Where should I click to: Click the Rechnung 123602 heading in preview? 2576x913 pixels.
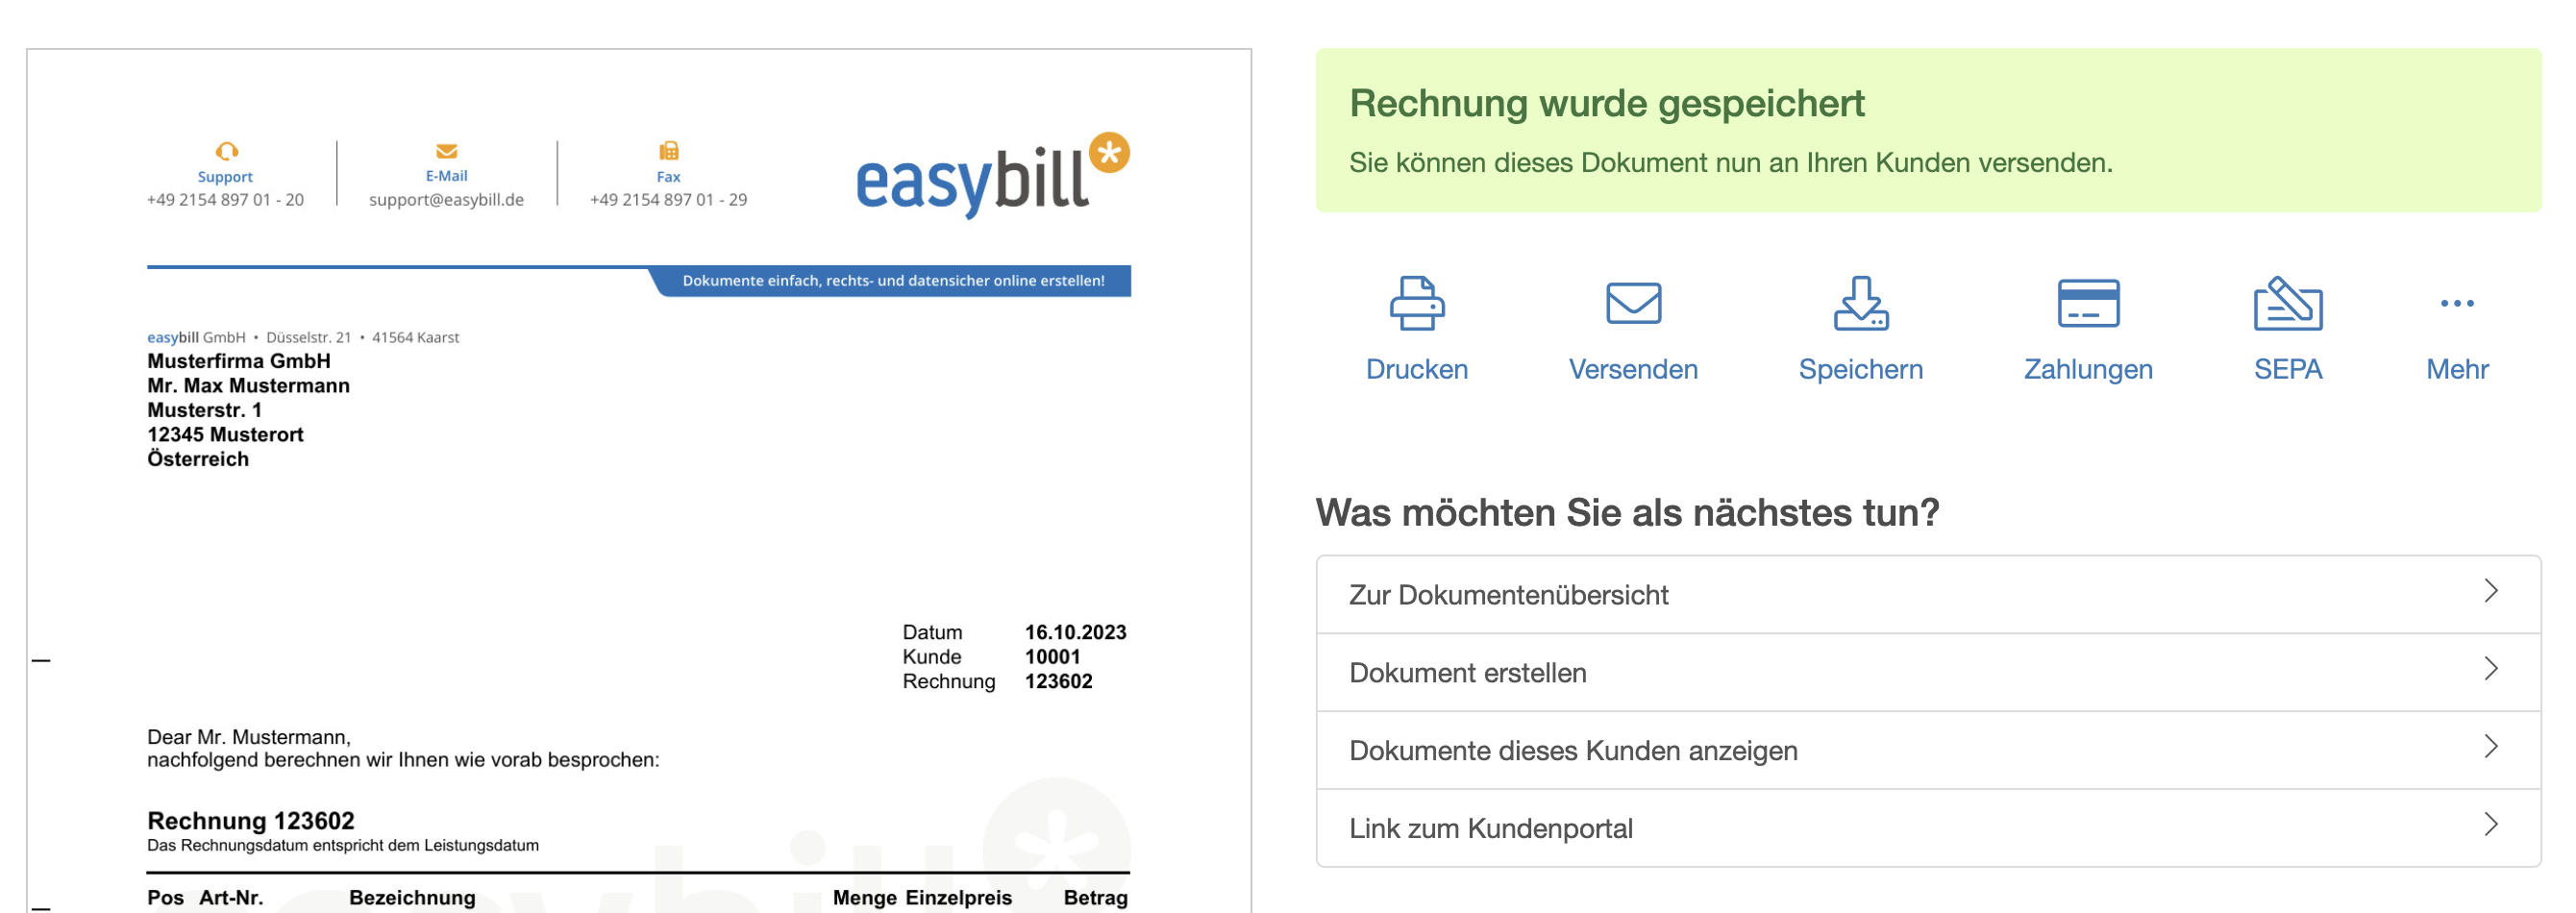(x=251, y=821)
